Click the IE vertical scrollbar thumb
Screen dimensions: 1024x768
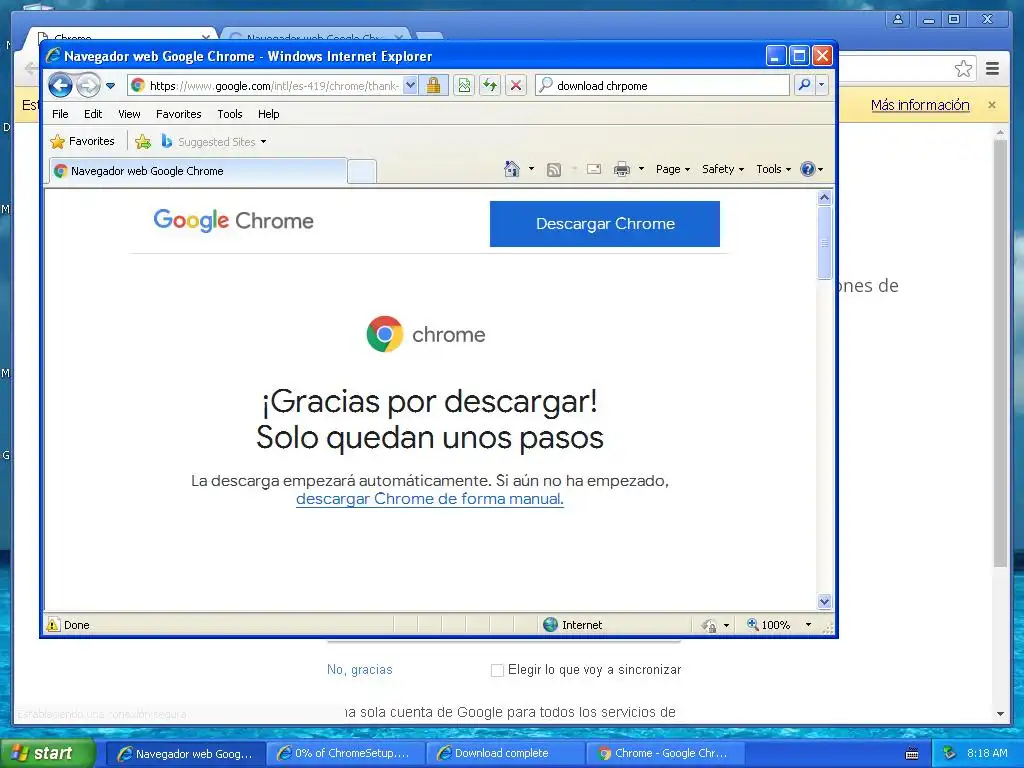(x=824, y=242)
